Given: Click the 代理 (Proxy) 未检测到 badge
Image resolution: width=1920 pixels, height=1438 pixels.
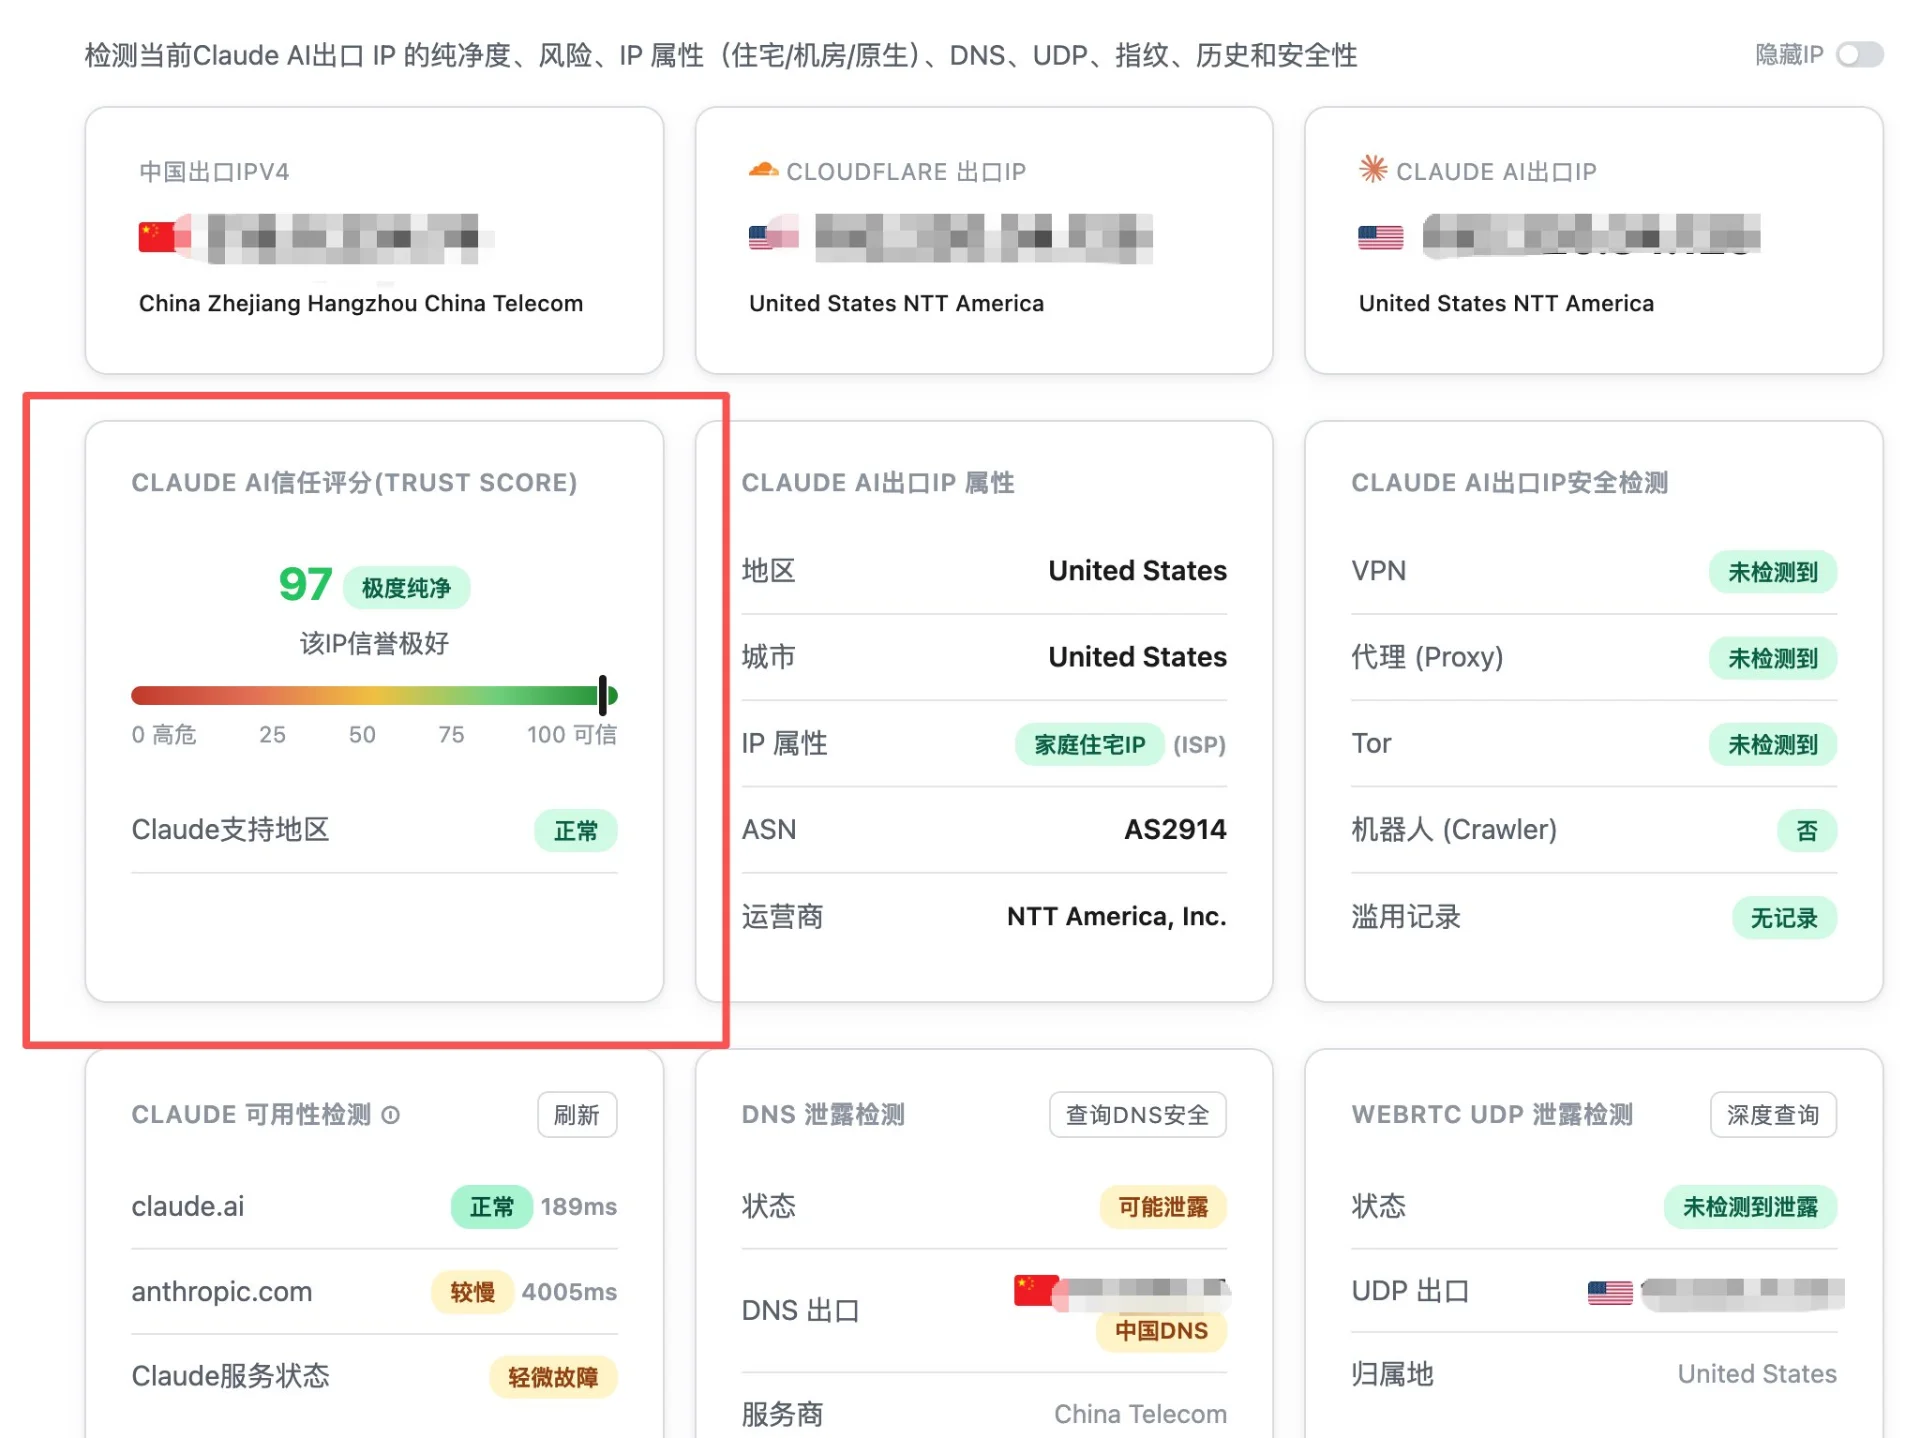Looking at the screenshot, I should (1773, 658).
